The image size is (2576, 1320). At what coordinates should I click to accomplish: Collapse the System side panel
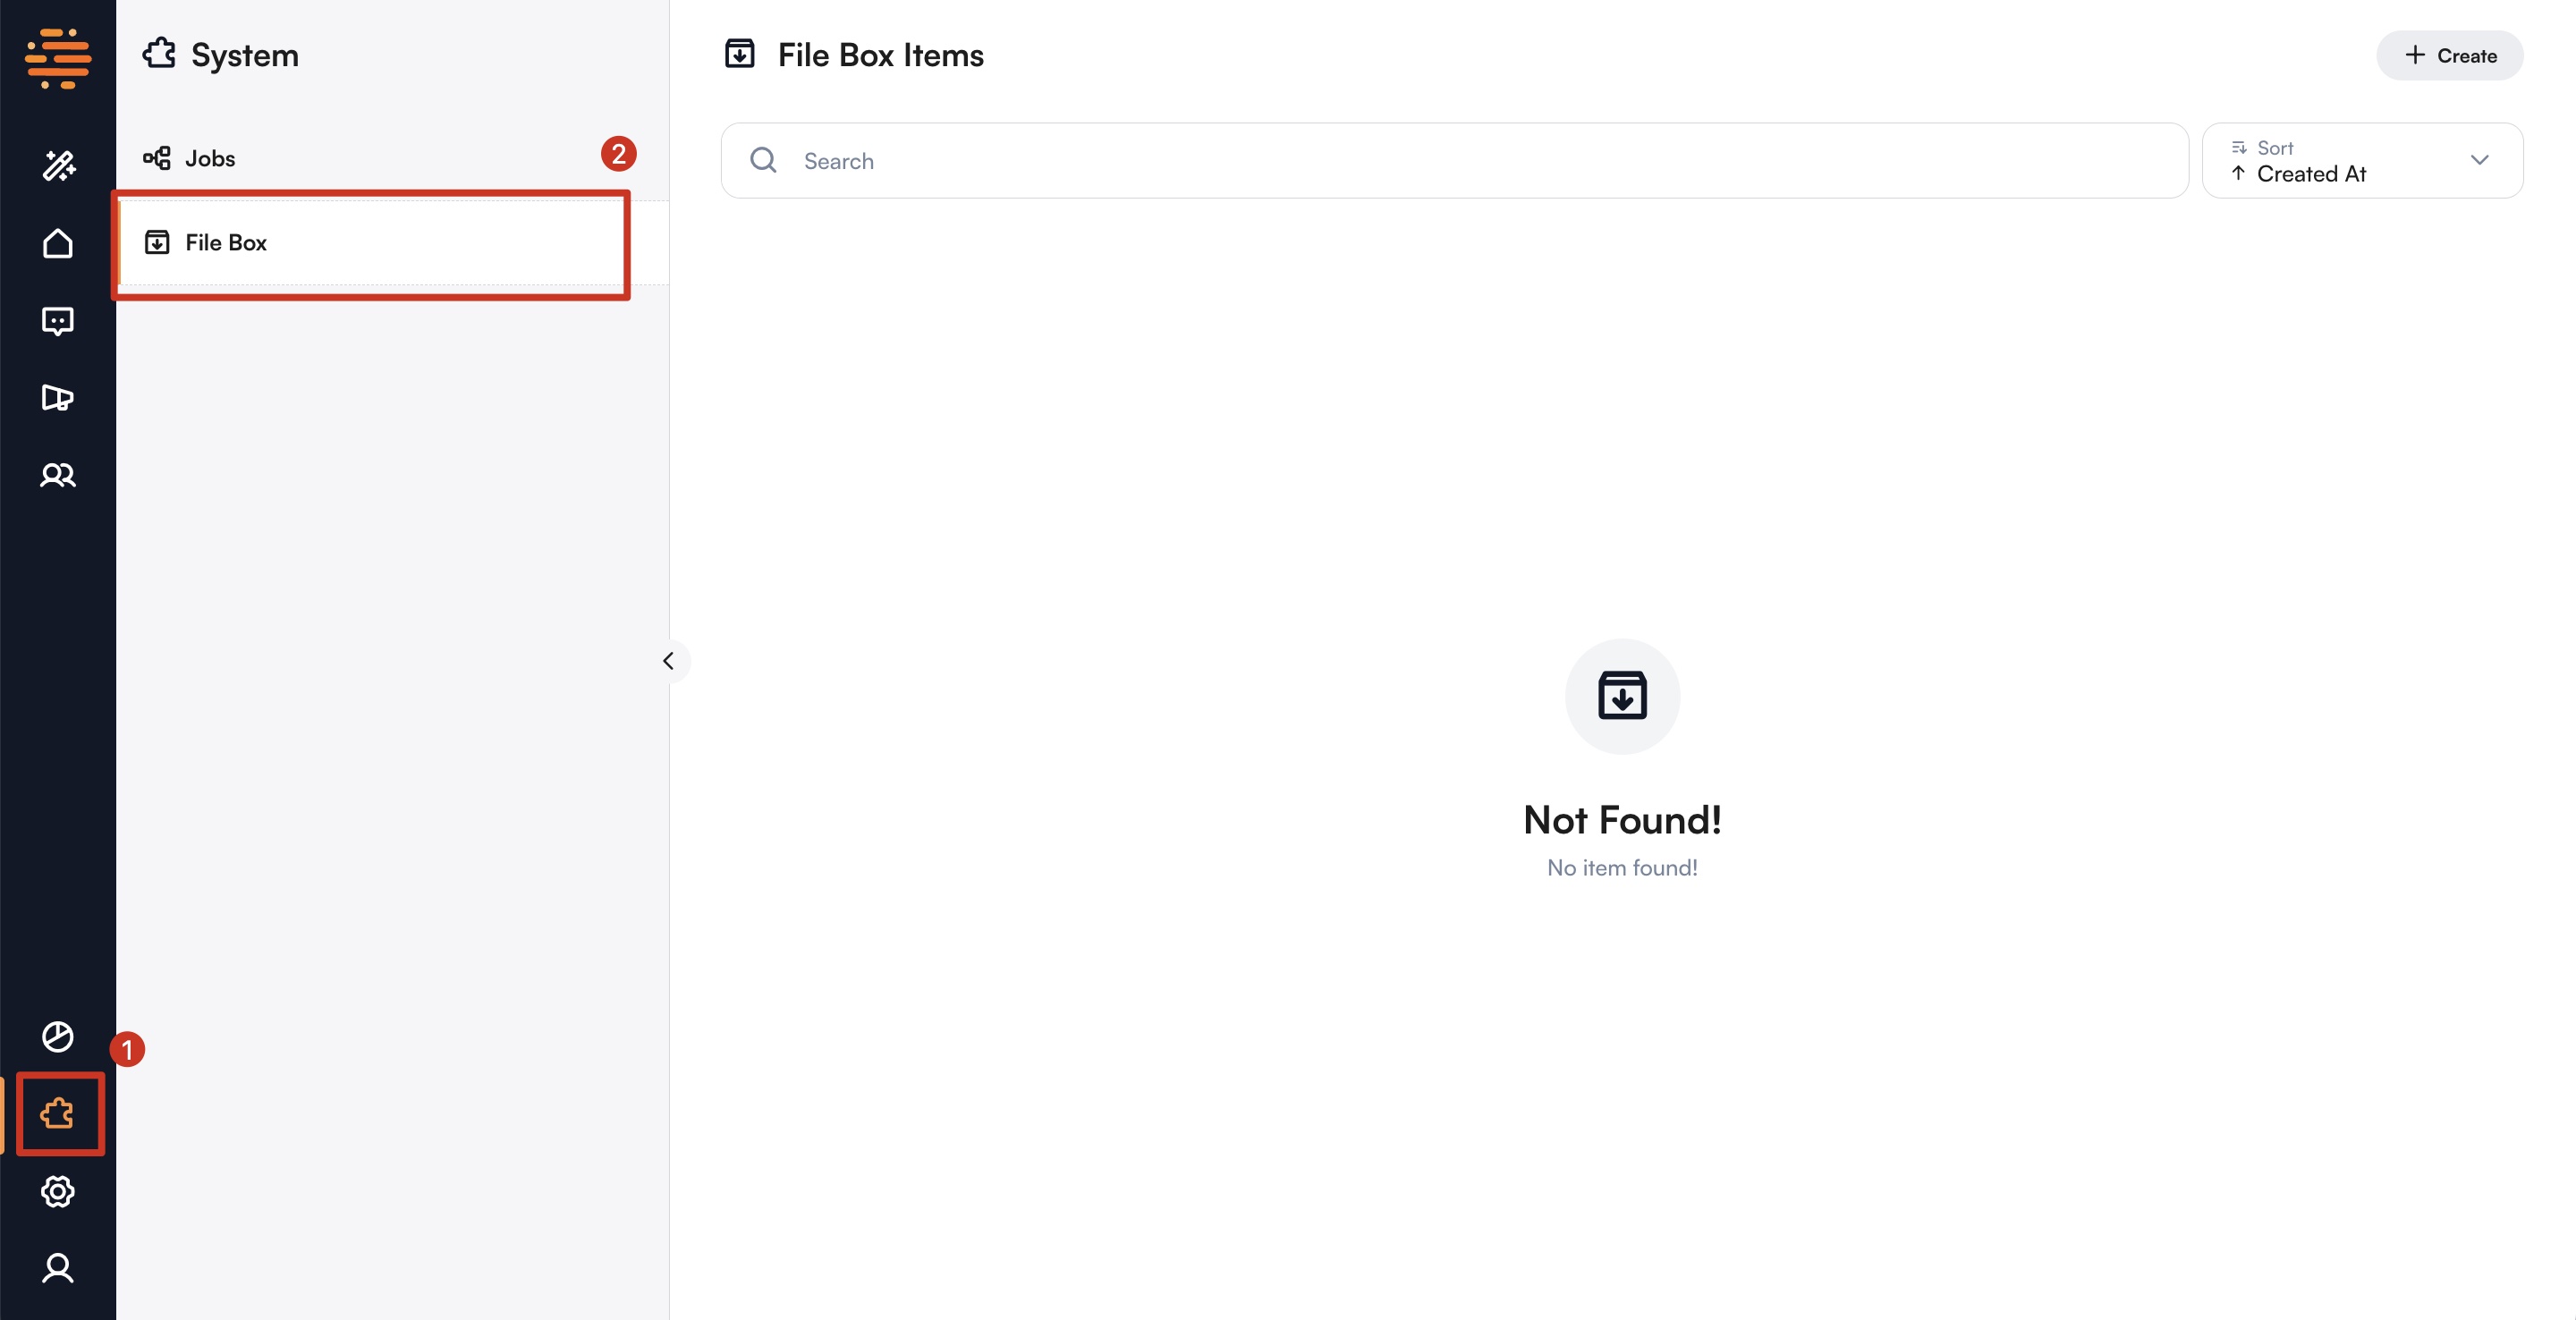coord(668,661)
